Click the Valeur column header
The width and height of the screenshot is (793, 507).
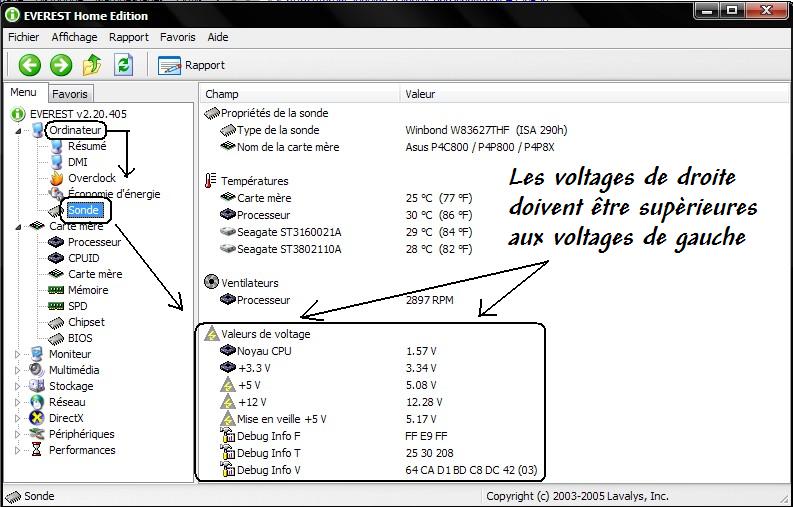(420, 94)
